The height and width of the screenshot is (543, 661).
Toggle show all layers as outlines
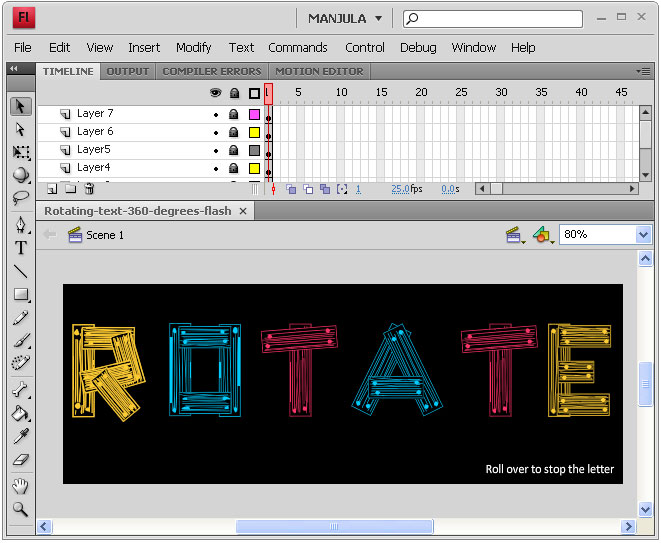click(x=254, y=93)
